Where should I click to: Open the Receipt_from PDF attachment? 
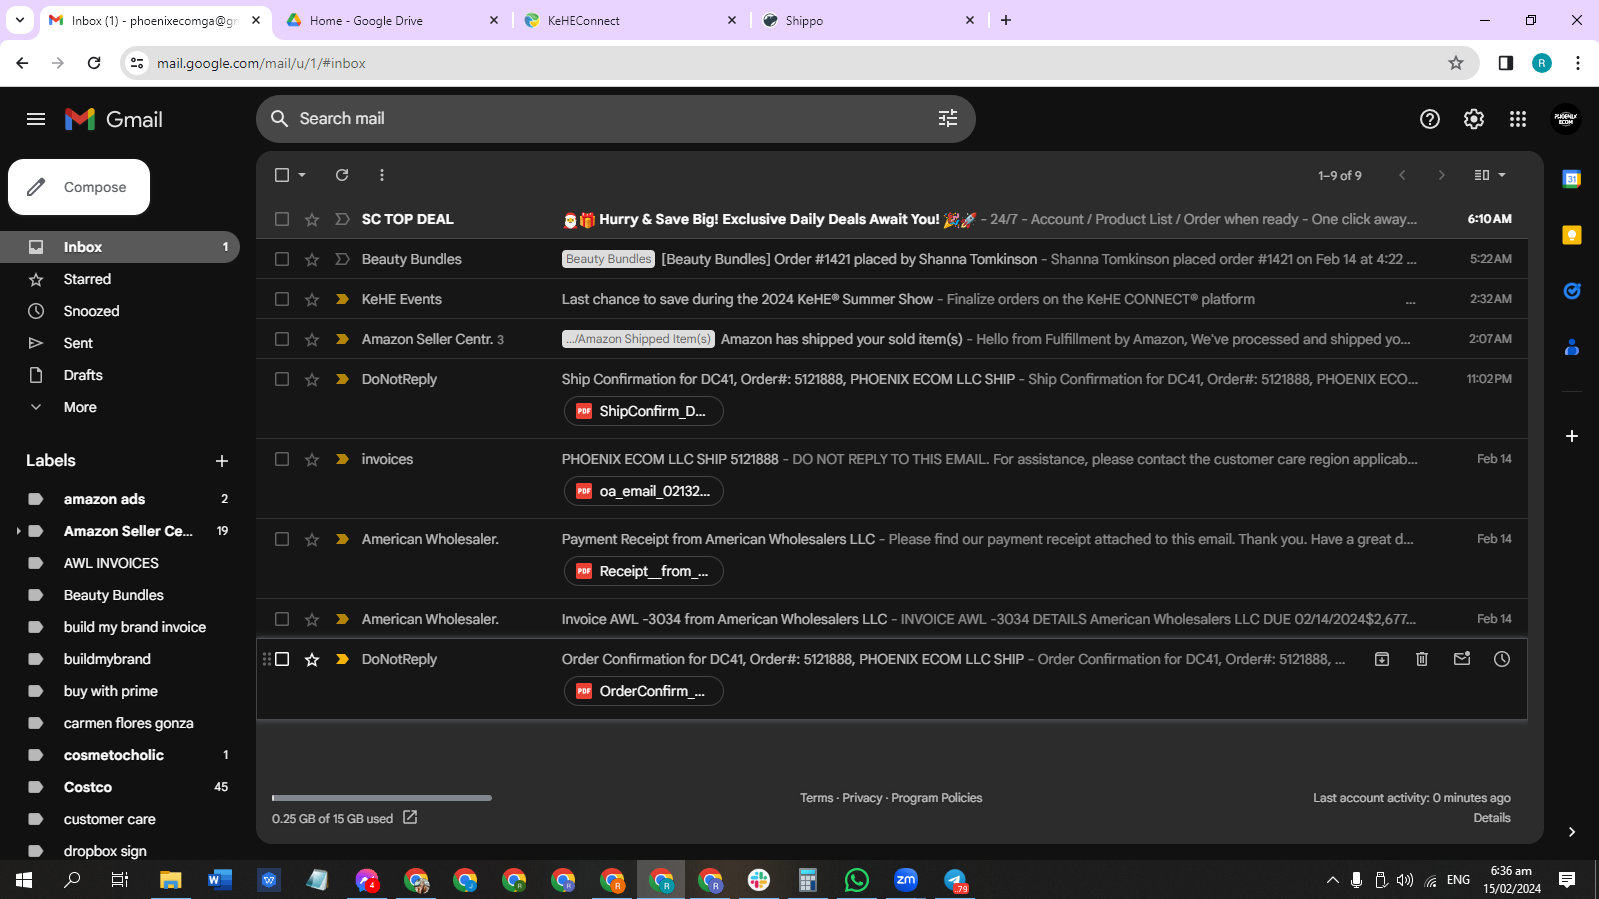643,571
